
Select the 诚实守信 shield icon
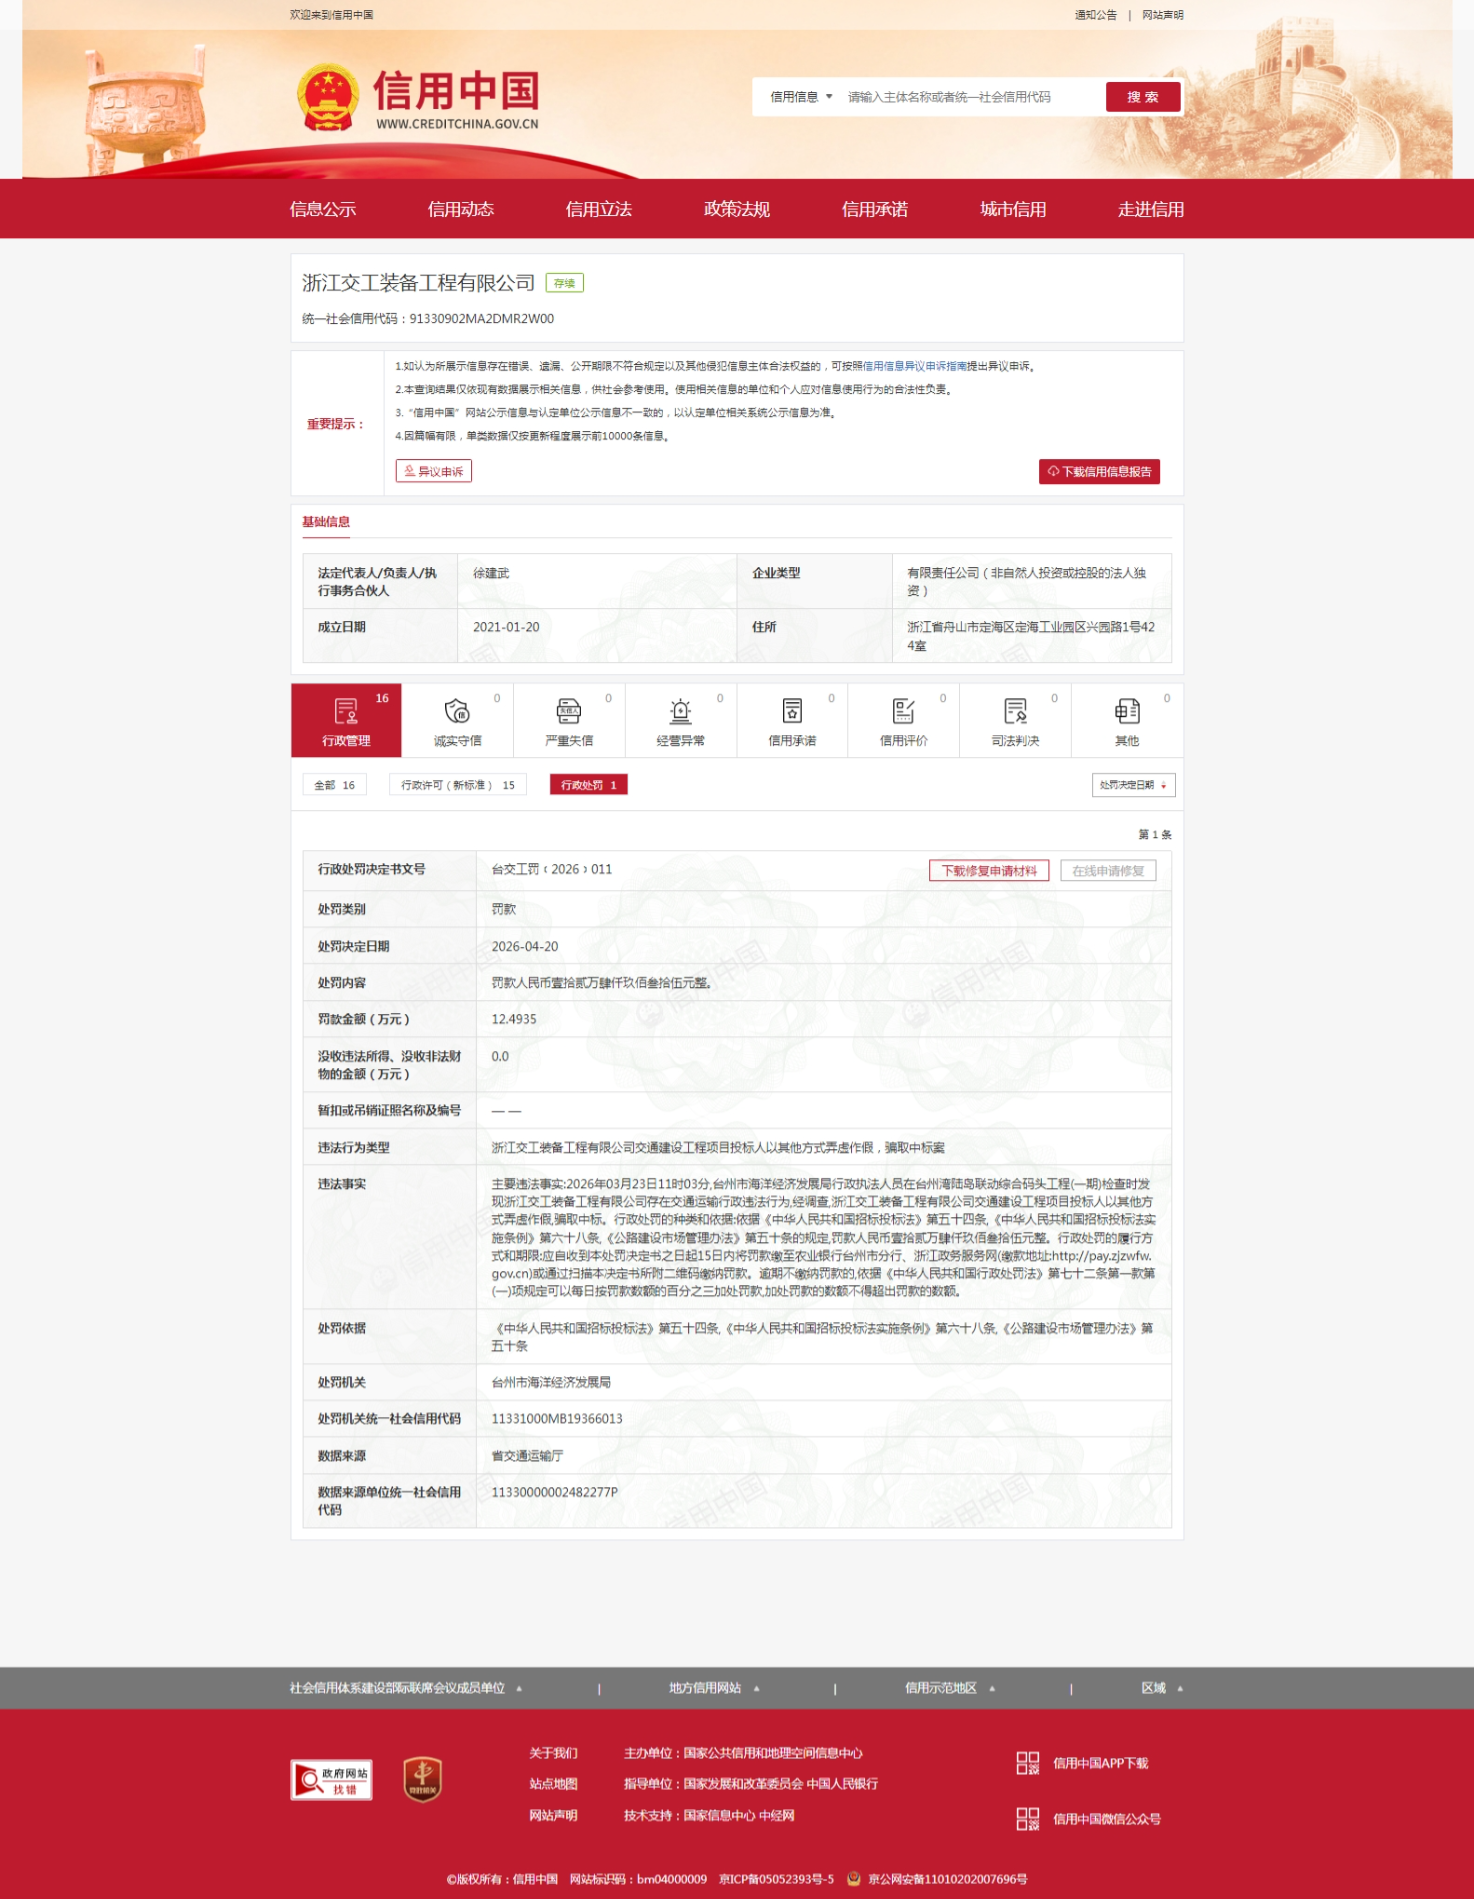(x=457, y=712)
